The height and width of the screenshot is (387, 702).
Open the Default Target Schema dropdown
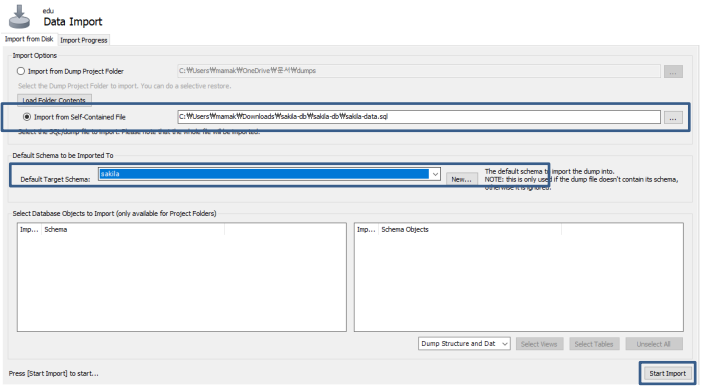coord(435,174)
